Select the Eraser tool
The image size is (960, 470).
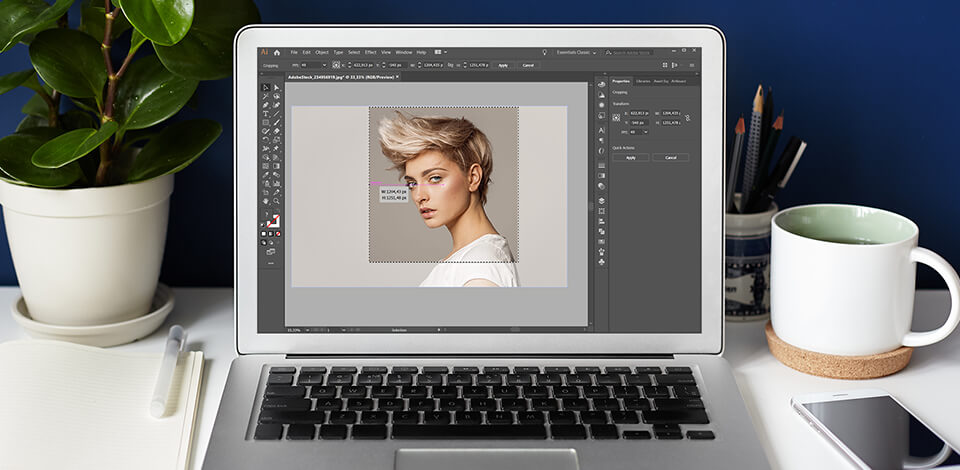coord(276,131)
